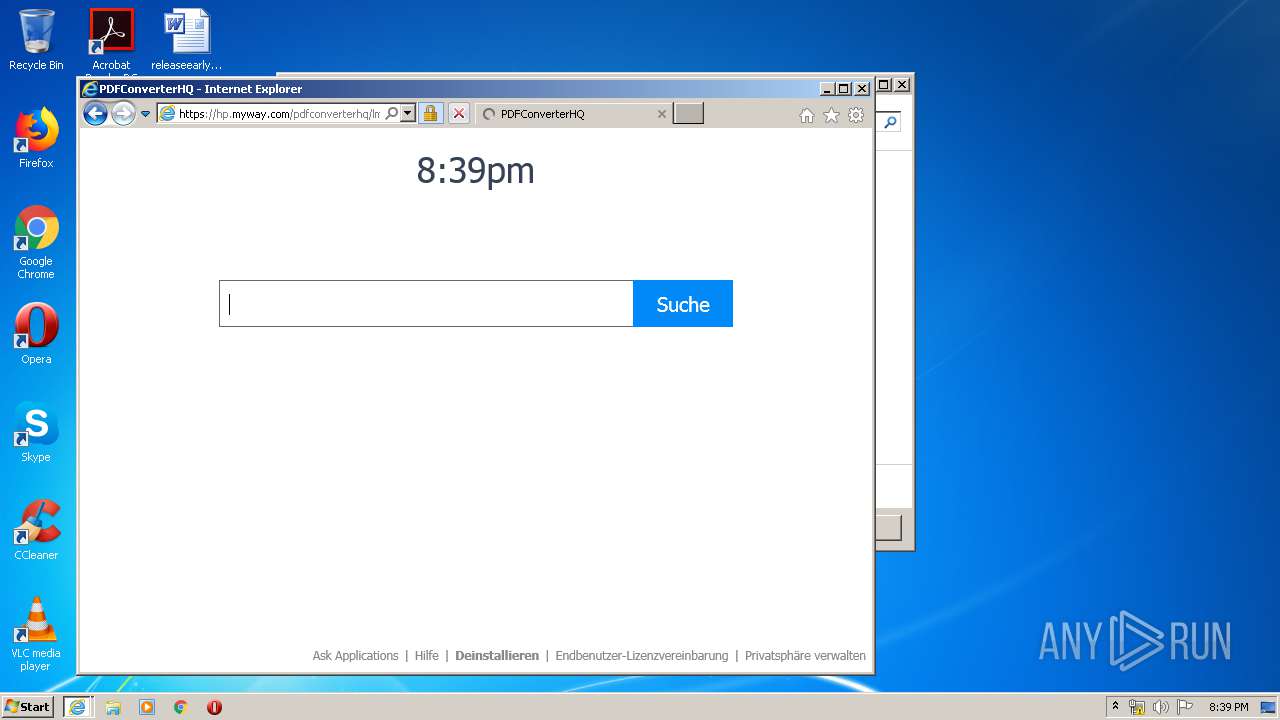Open favorites star icon
The image size is (1280, 720).
pos(831,116)
